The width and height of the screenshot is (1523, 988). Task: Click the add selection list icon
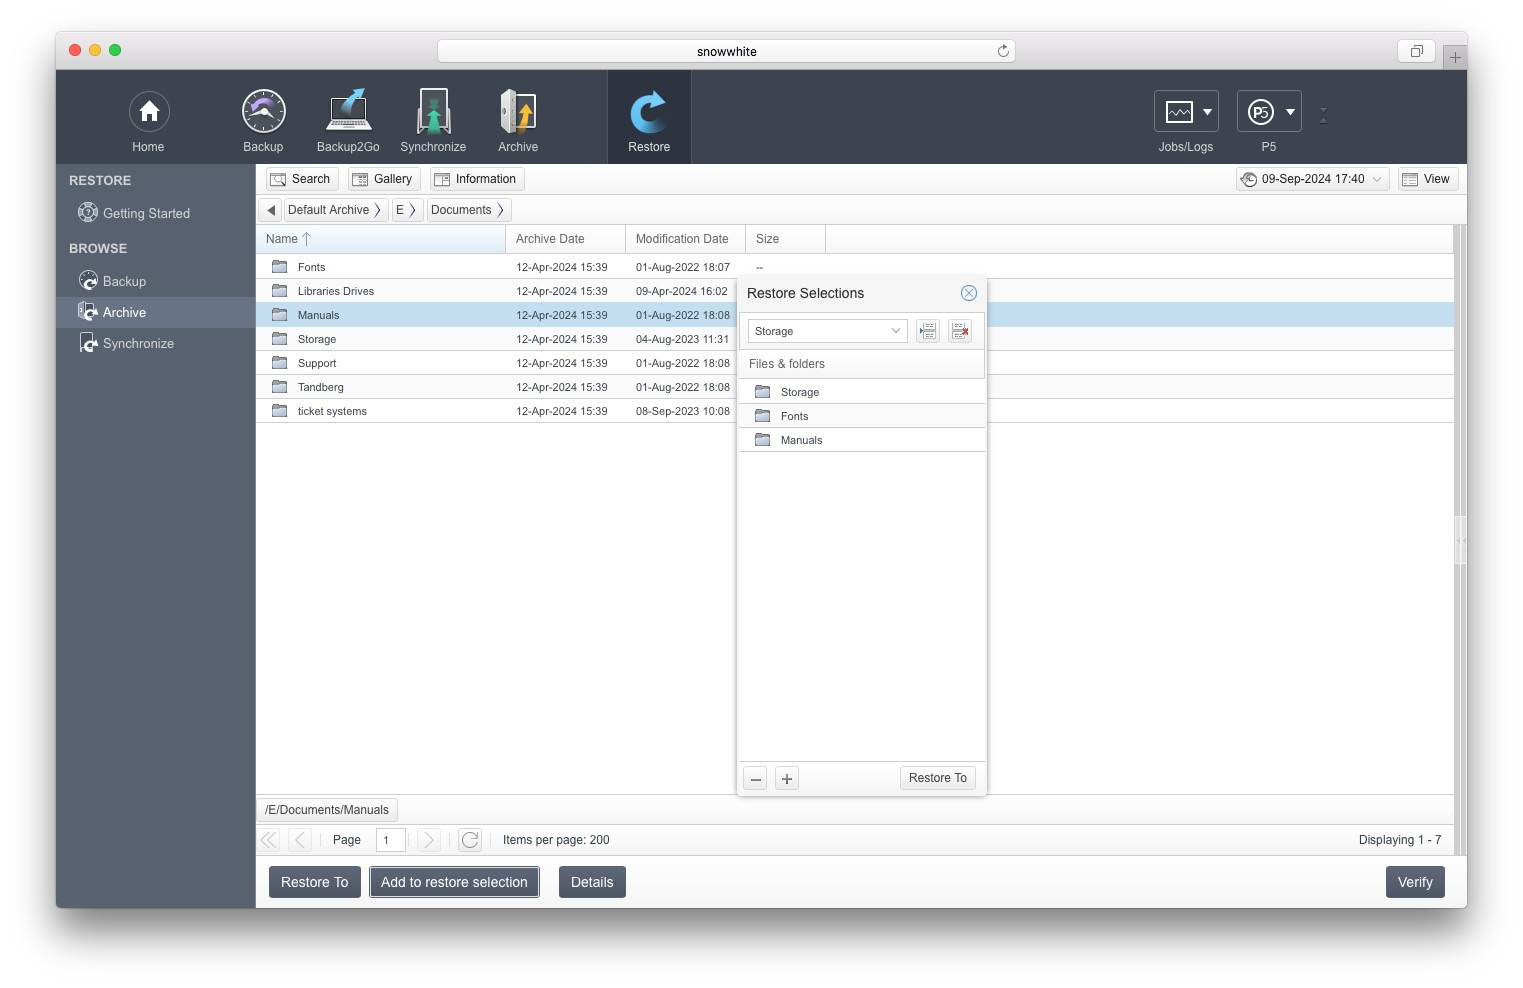[928, 331]
